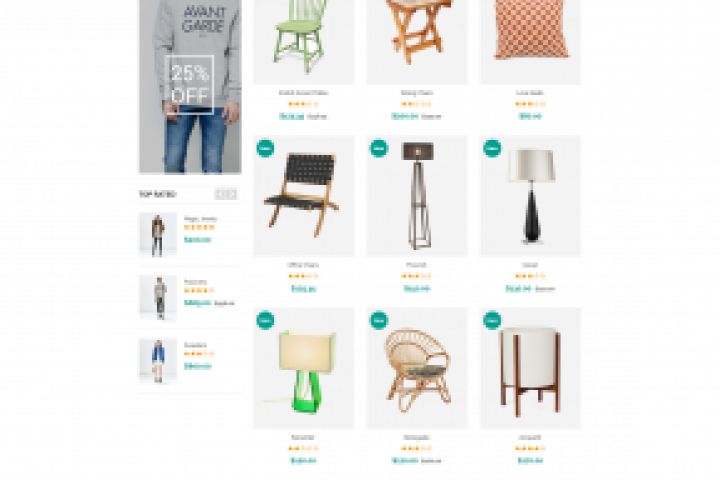This screenshot has height=480, width=720.
Task: Click the title under the woven folding chair
Action: (304, 265)
